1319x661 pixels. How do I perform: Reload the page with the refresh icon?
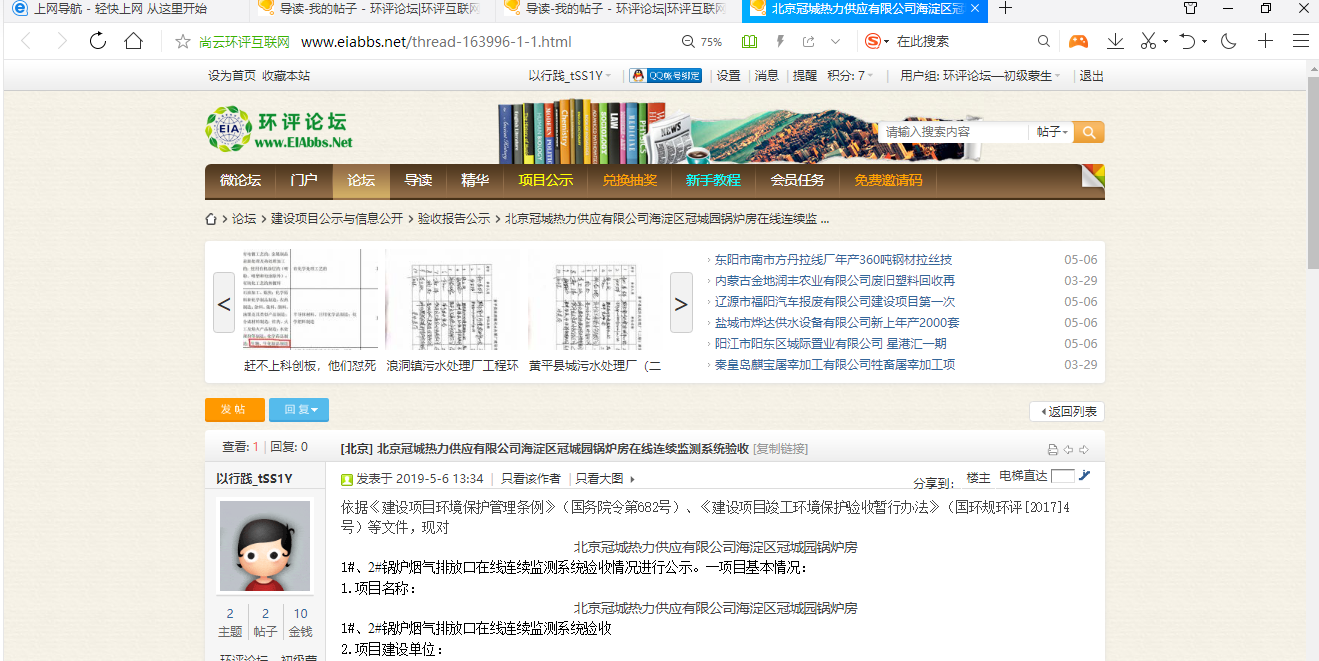[x=98, y=41]
